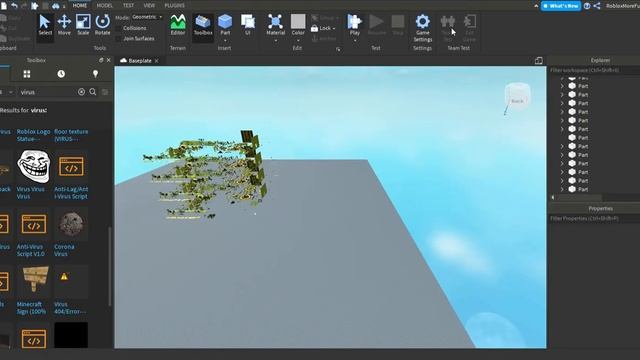Pick the Rotate tool
Image resolution: width=640 pixels, height=360 pixels.
pyautogui.click(x=102, y=25)
